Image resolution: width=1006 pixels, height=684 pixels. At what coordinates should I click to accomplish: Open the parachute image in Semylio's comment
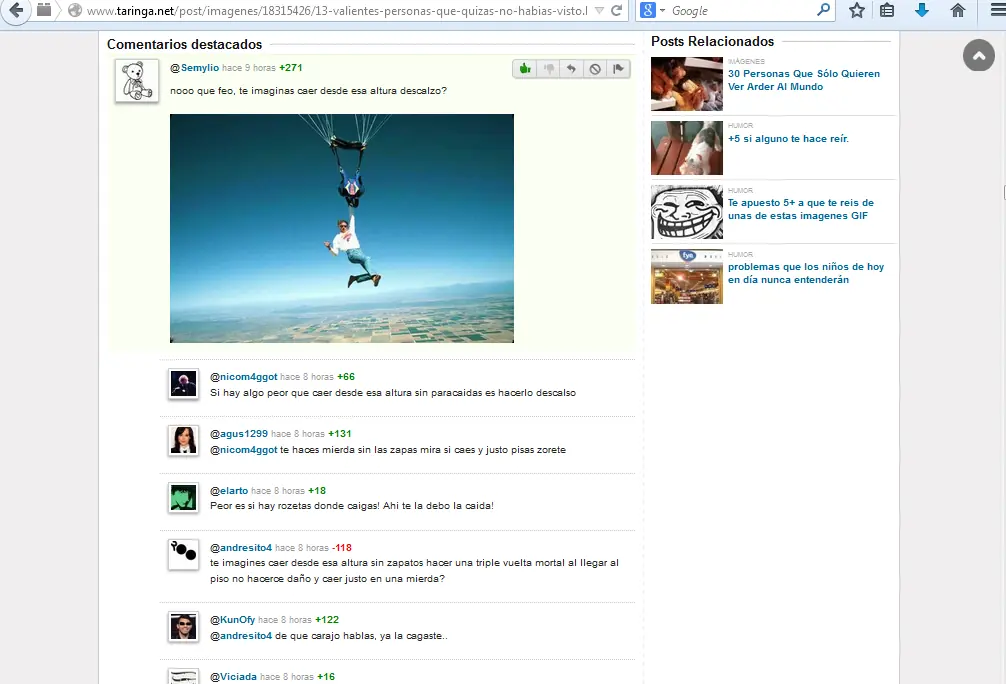pyautogui.click(x=342, y=228)
